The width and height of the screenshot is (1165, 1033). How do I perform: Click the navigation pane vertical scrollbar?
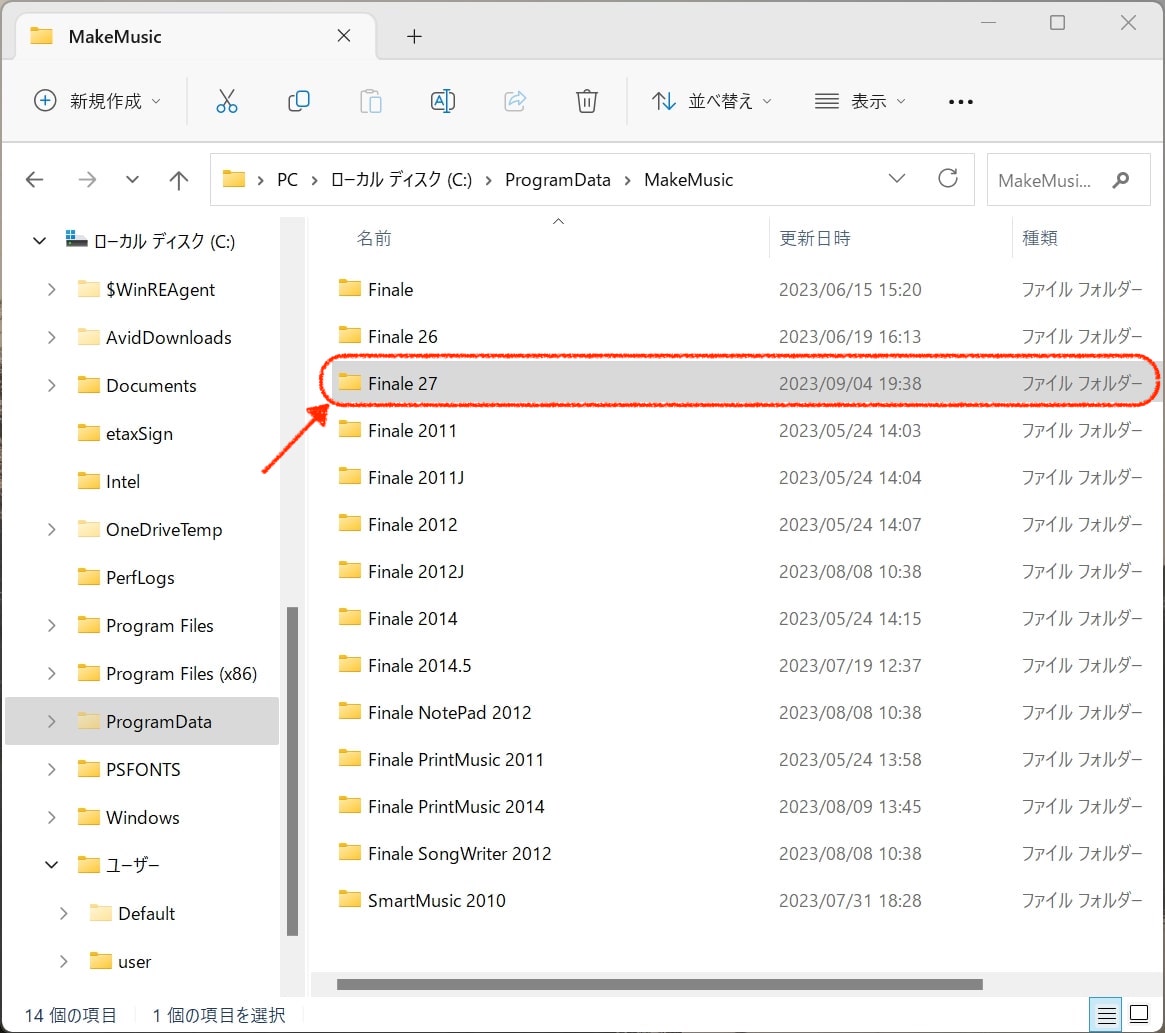(293, 771)
